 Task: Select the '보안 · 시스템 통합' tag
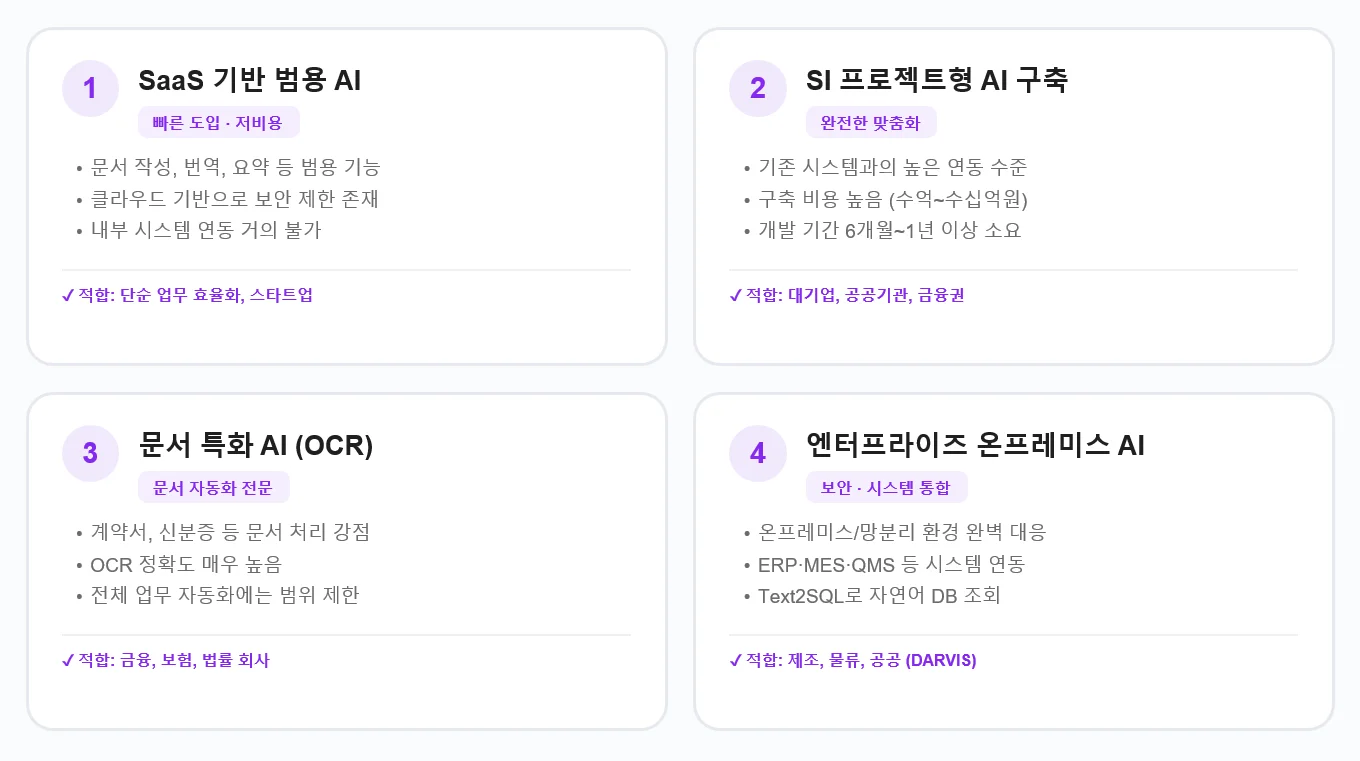(886, 488)
